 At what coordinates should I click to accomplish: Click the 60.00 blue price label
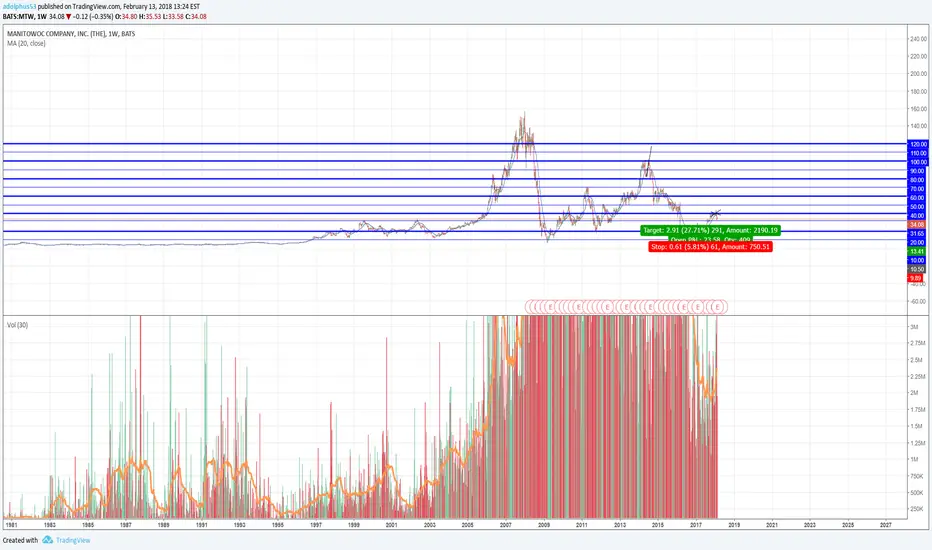pos(918,197)
